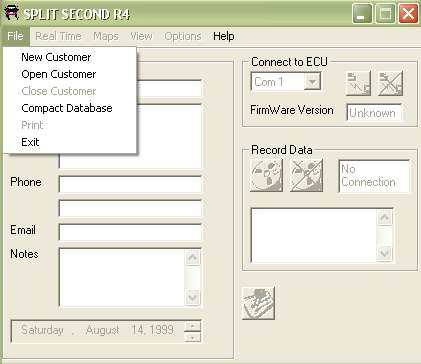The image size is (421, 364).
Task: Click the No Connection status box
Action: tap(374, 176)
